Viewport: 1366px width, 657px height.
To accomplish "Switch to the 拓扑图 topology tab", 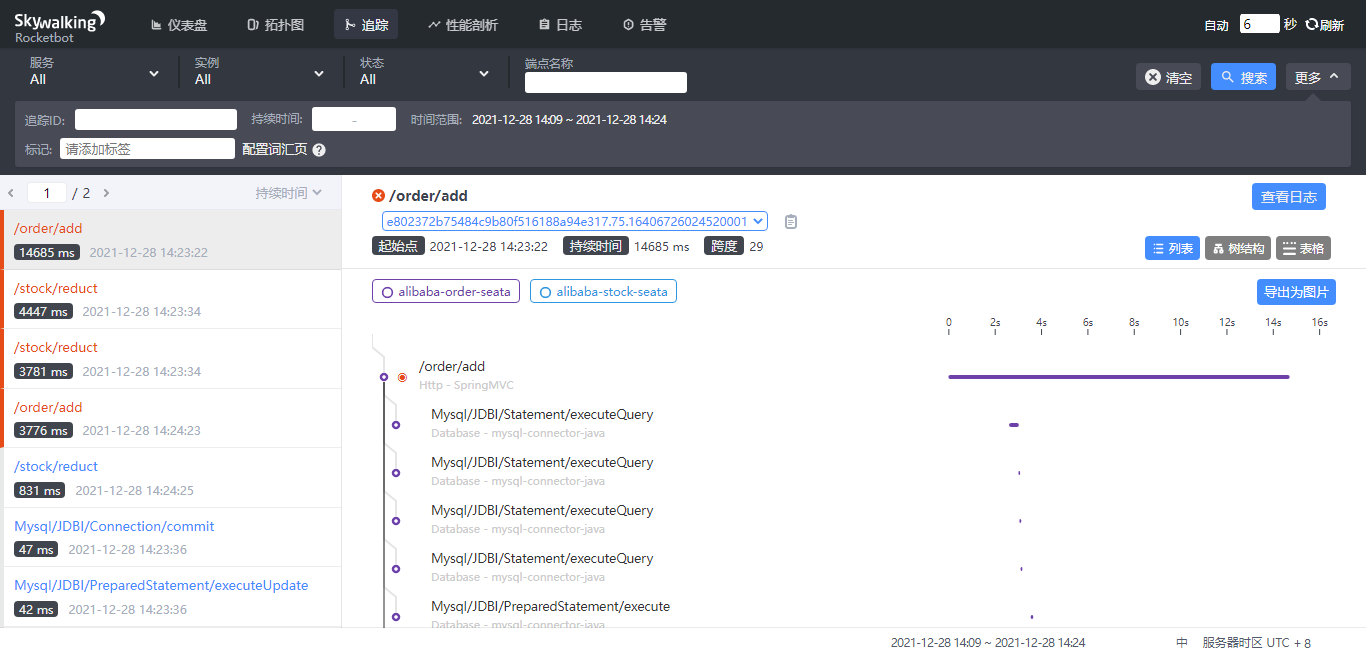I will [x=275, y=24].
